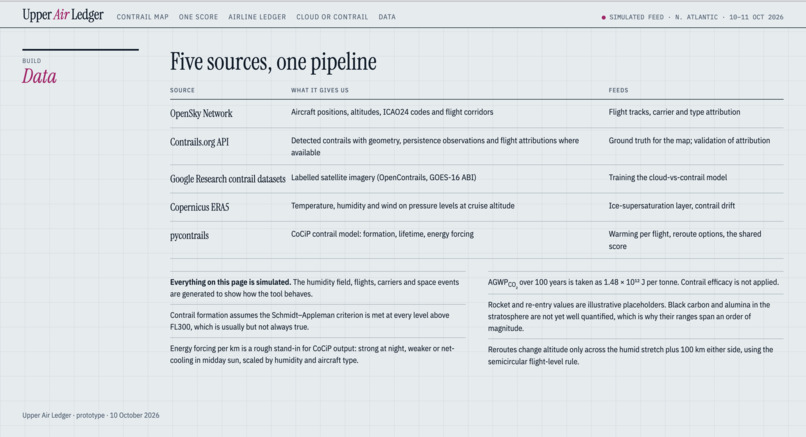Open the Contrail Map nav item
This screenshot has width=806, height=437.
142,17
